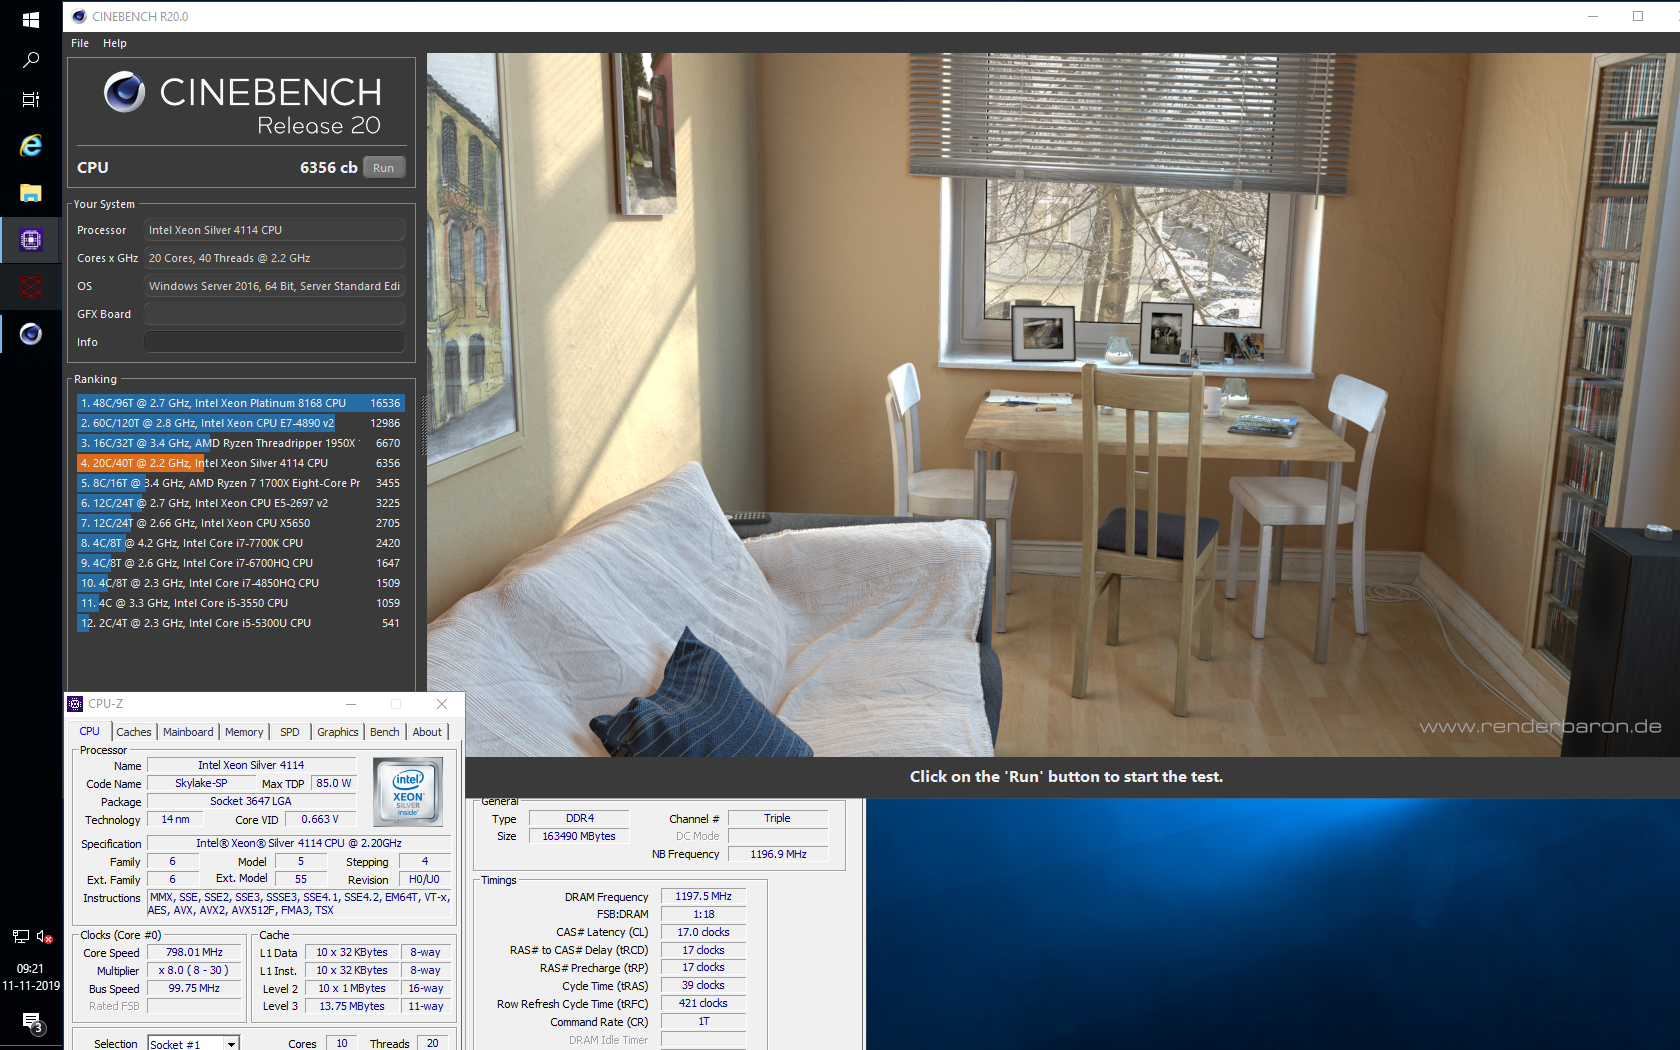The height and width of the screenshot is (1050, 1680).
Task: Click the CPU-Z title bar chip icon
Action: pos(75,704)
